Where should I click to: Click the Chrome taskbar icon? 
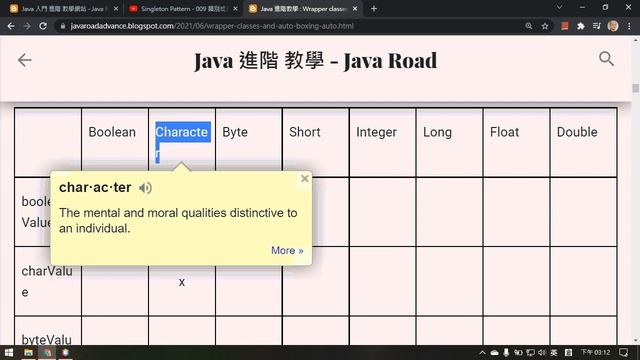pos(47,353)
